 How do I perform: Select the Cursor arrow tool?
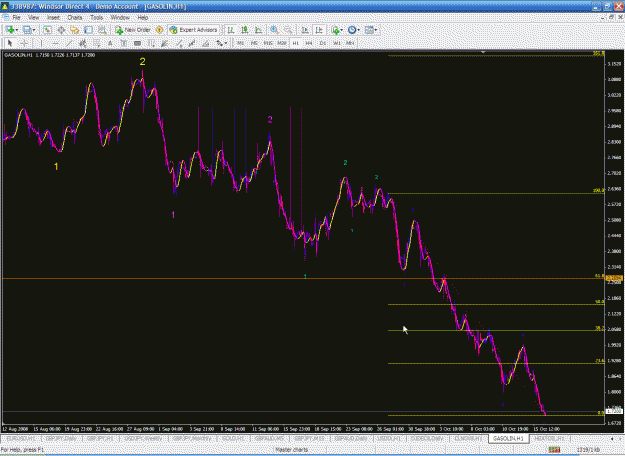coord(10,43)
